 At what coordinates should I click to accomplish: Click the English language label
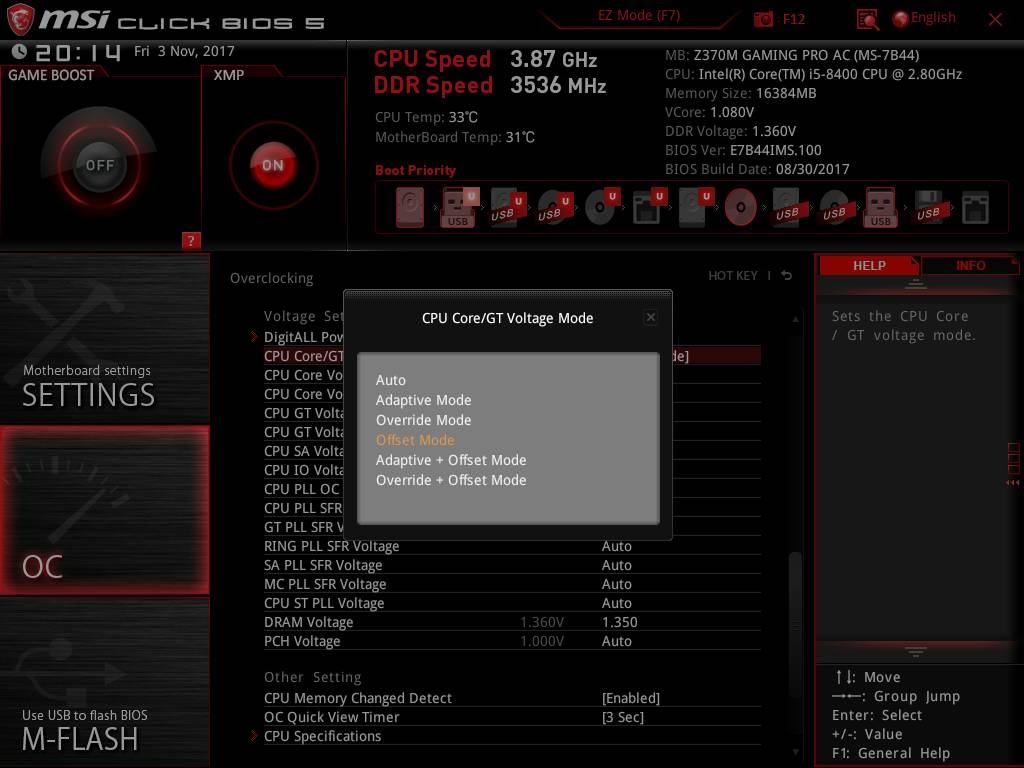933,18
